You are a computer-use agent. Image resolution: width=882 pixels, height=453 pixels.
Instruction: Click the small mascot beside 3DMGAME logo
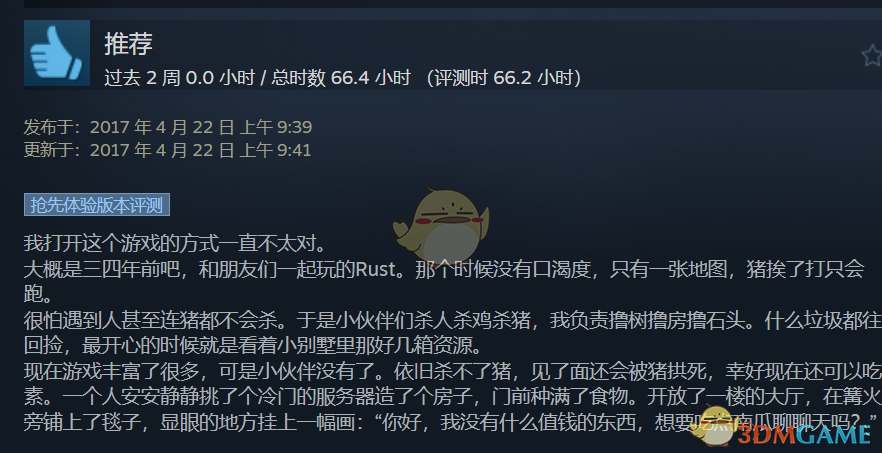713,425
